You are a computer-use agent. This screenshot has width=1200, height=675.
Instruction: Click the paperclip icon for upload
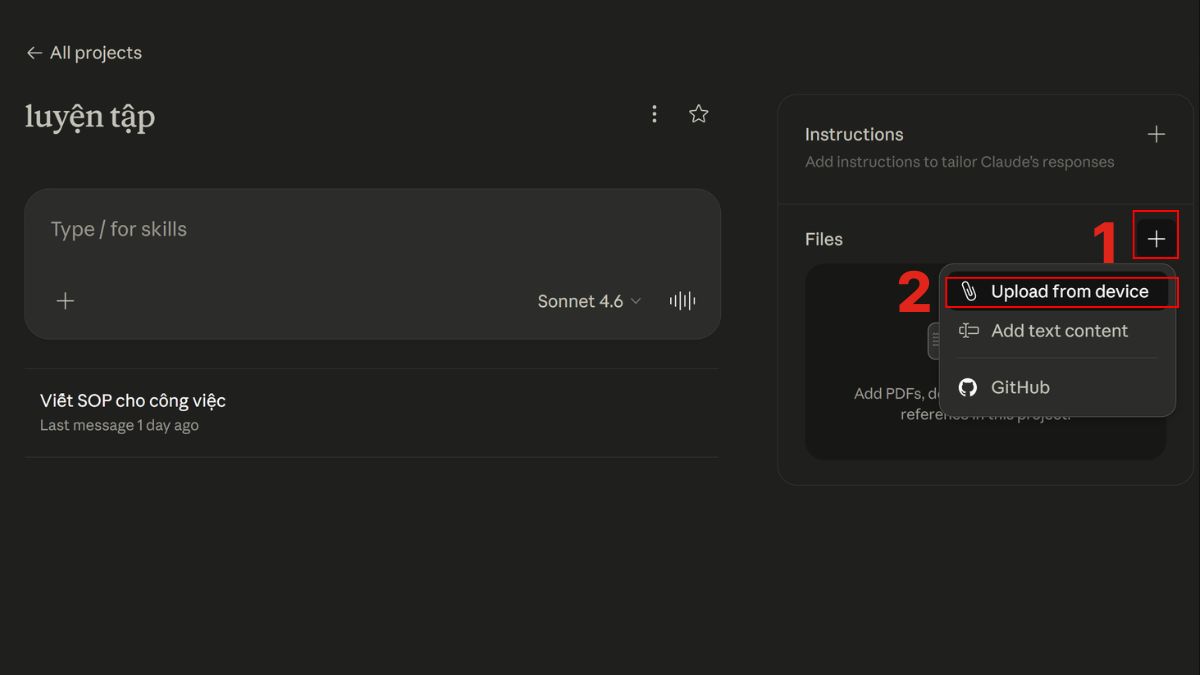968,292
